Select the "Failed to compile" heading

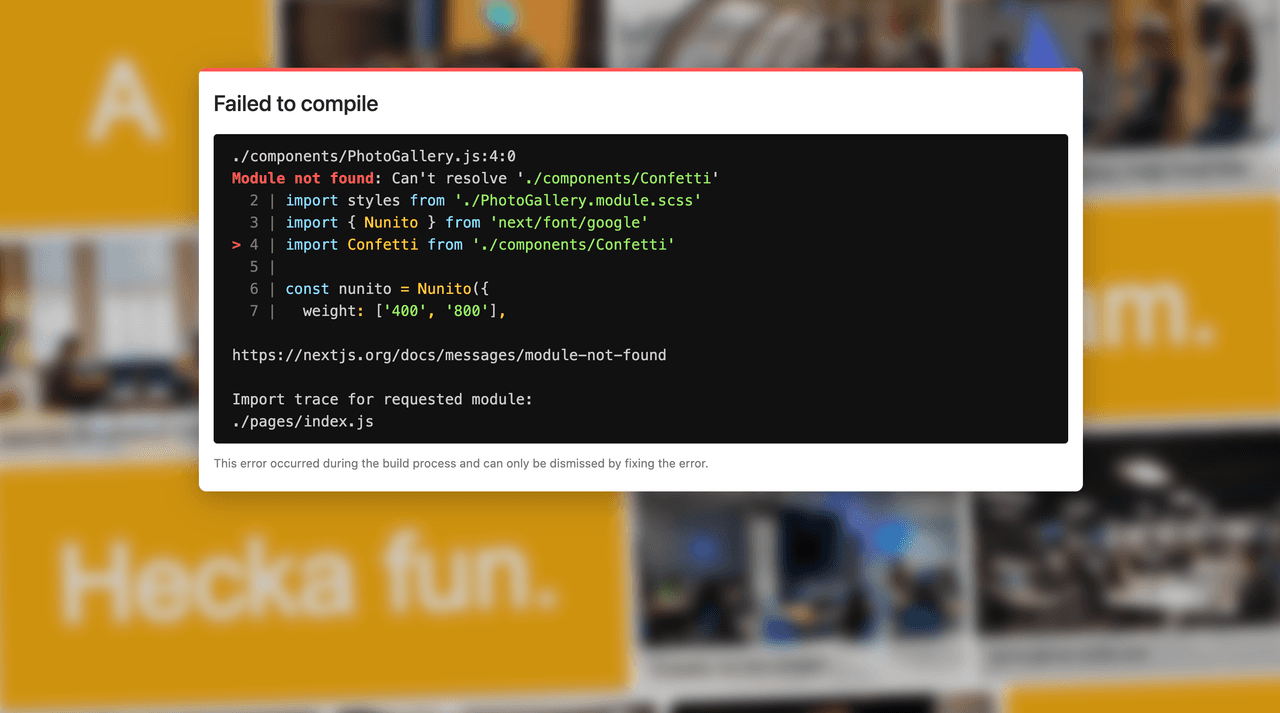pos(296,104)
